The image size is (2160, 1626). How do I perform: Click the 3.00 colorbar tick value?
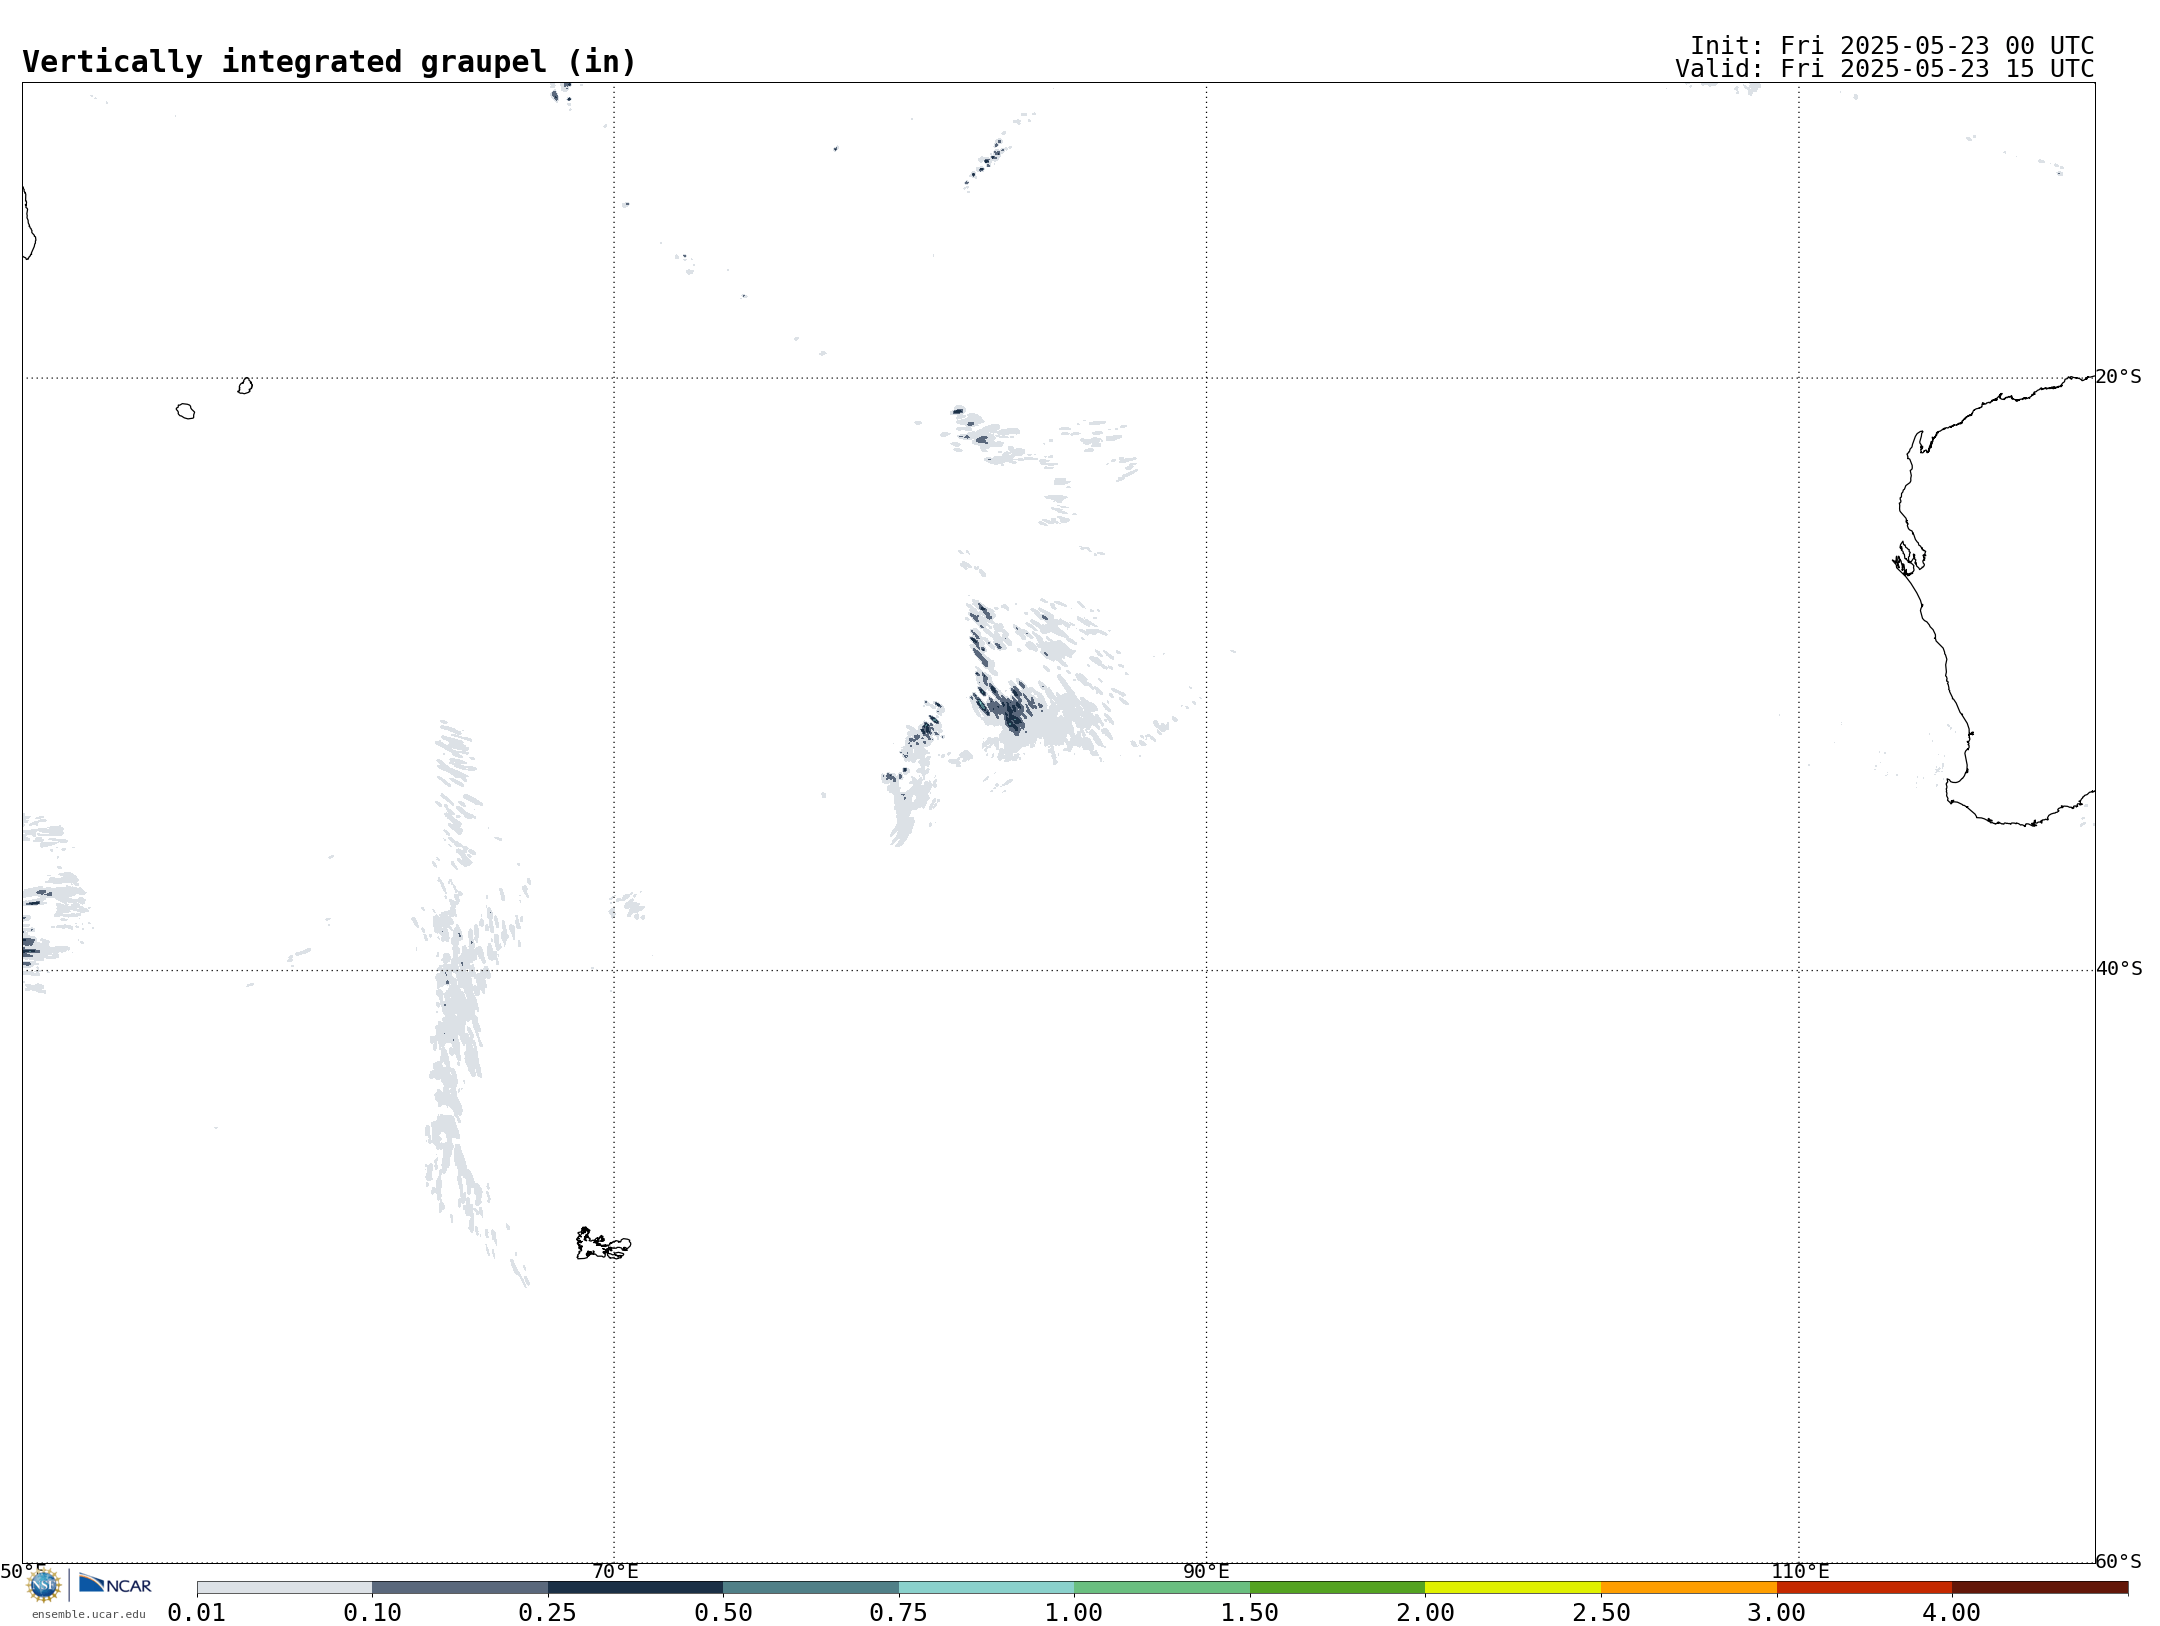coord(1776,1613)
